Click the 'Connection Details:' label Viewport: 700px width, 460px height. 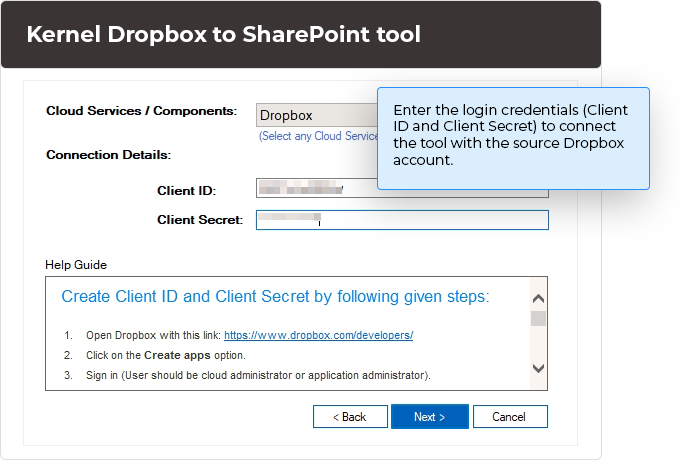108,155
